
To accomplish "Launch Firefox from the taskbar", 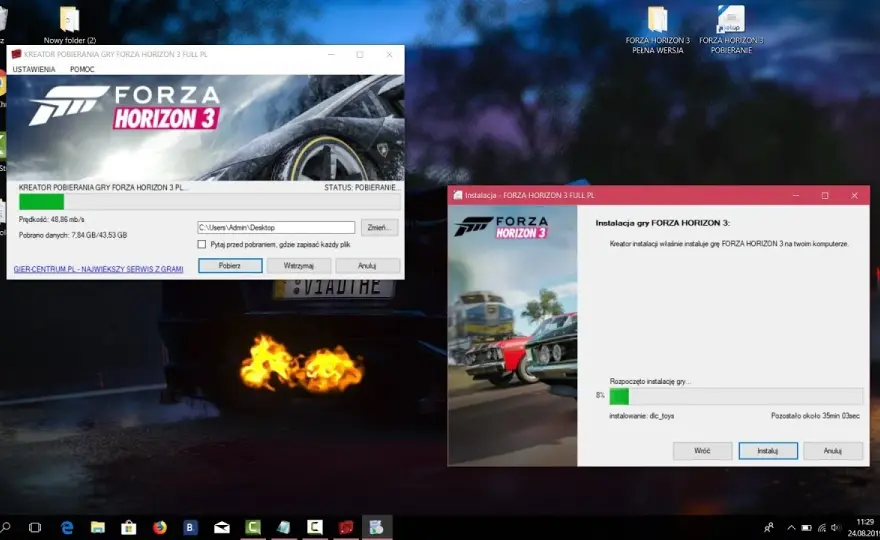I will 160,527.
